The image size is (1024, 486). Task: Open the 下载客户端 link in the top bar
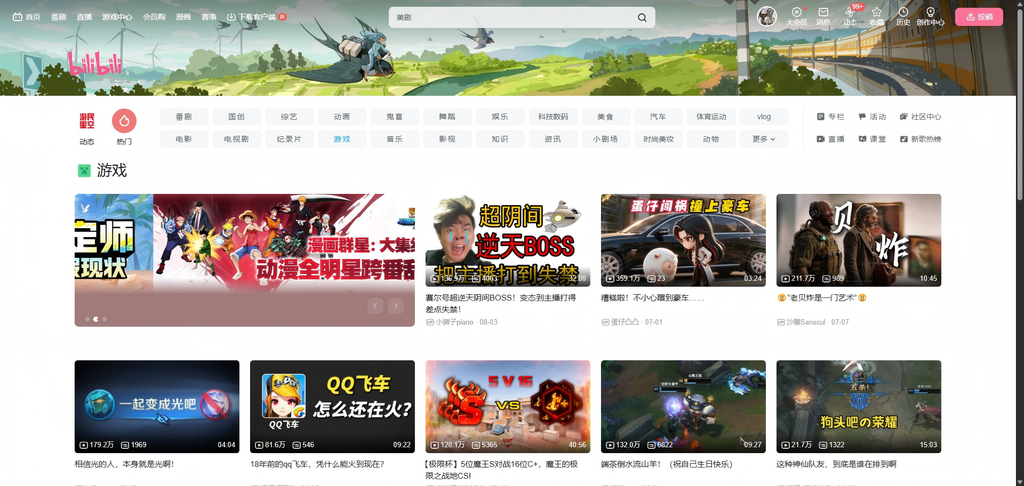tap(251, 17)
